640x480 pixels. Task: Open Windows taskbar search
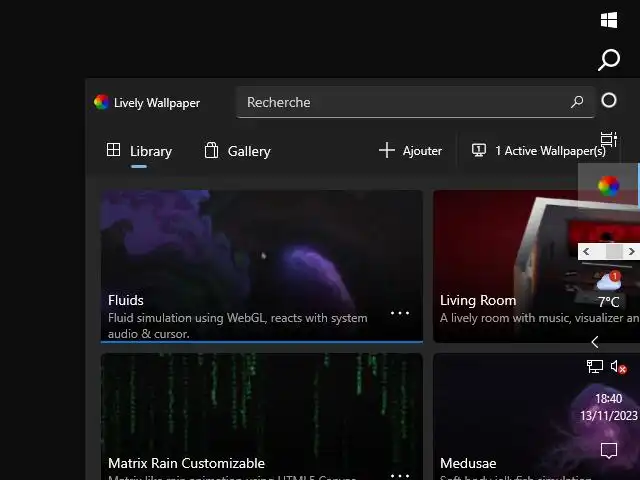point(609,60)
